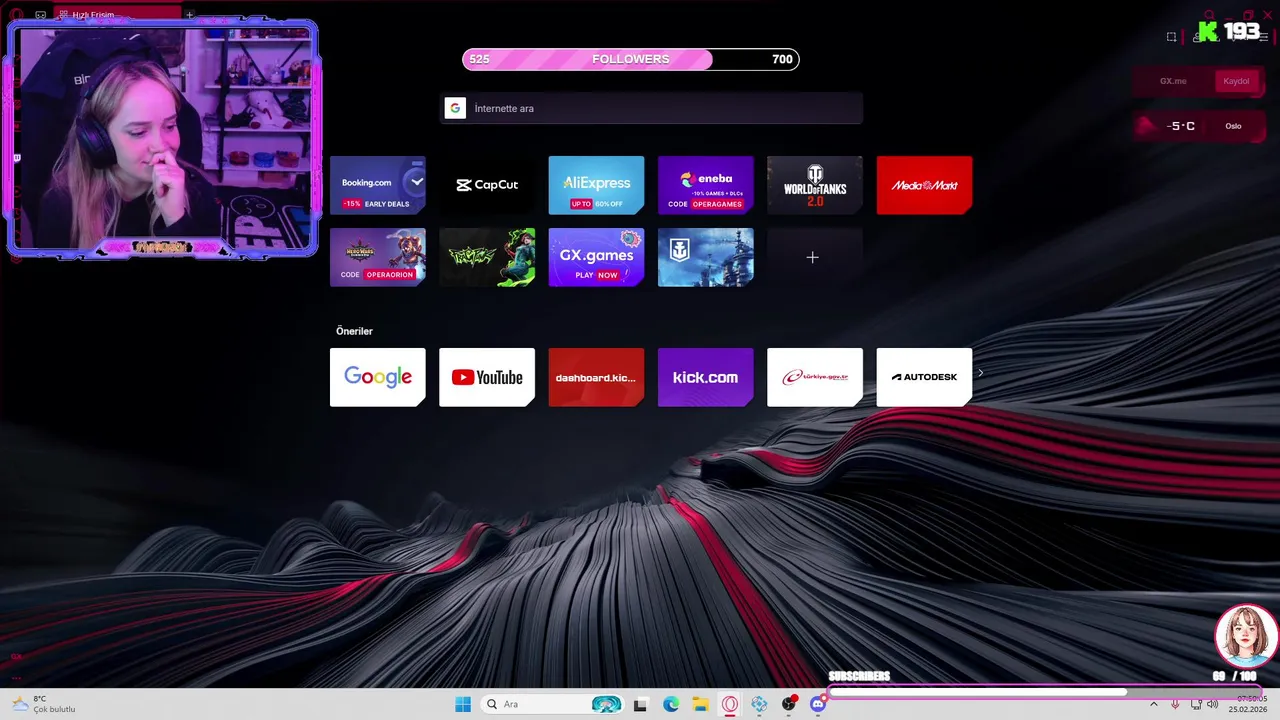
Task: Open the taskbar weather widget
Action: (43, 704)
